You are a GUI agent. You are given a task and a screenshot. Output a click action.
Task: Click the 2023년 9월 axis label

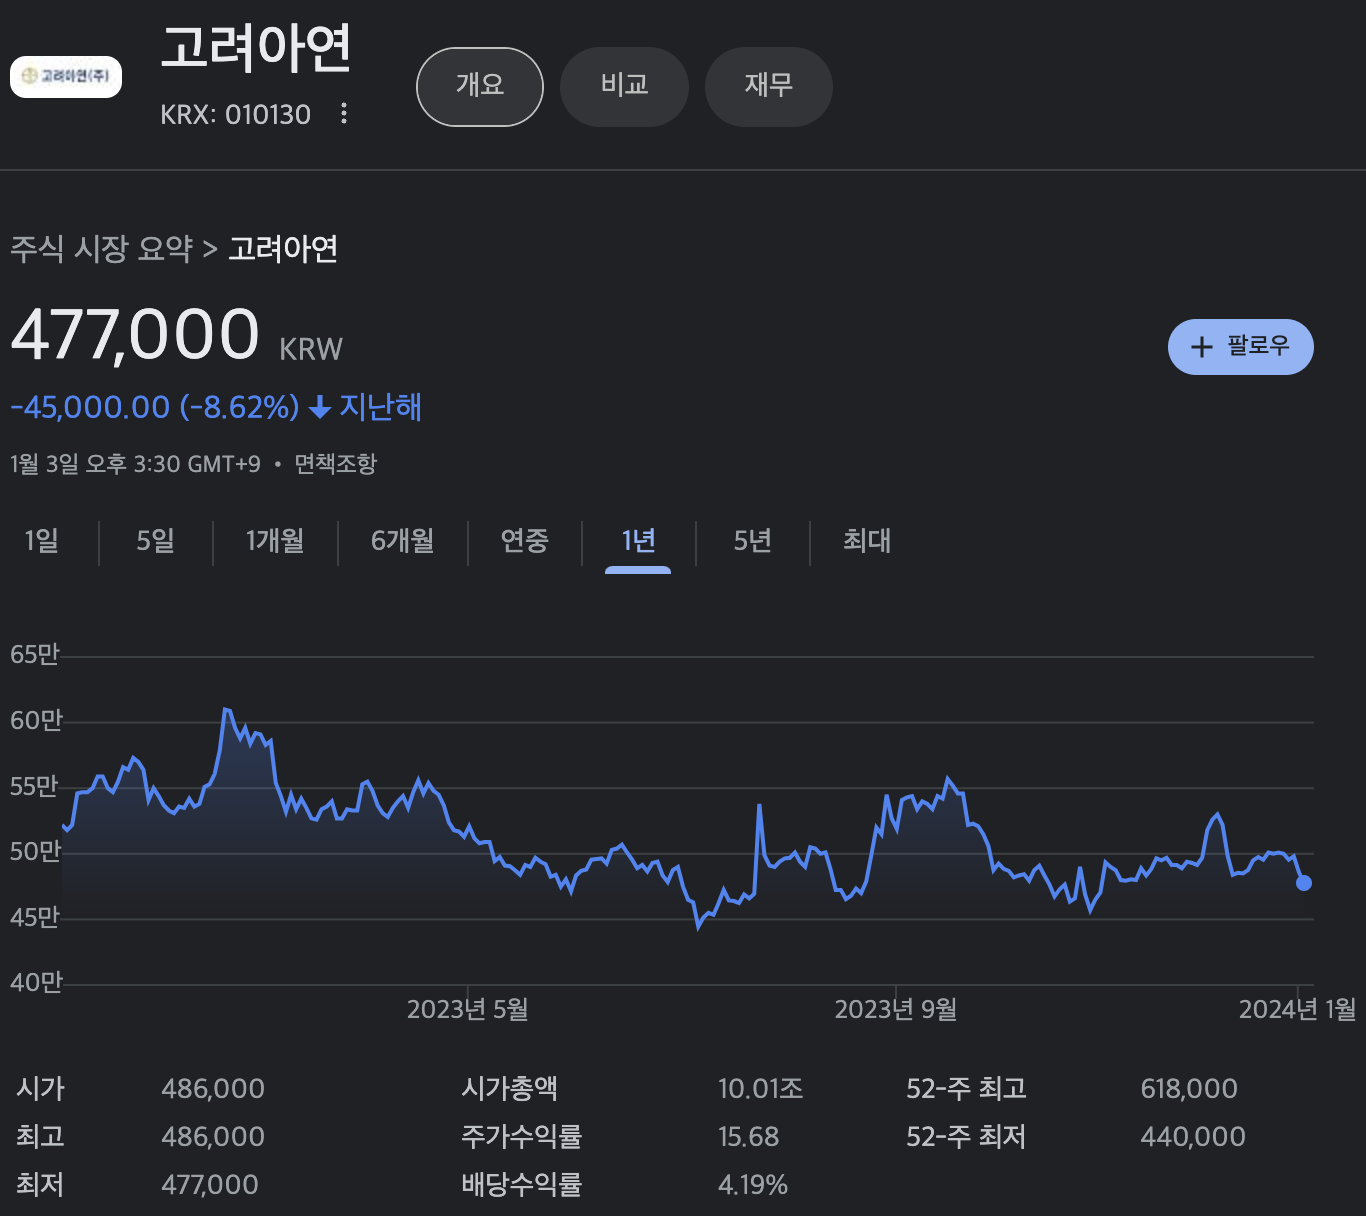click(896, 1010)
